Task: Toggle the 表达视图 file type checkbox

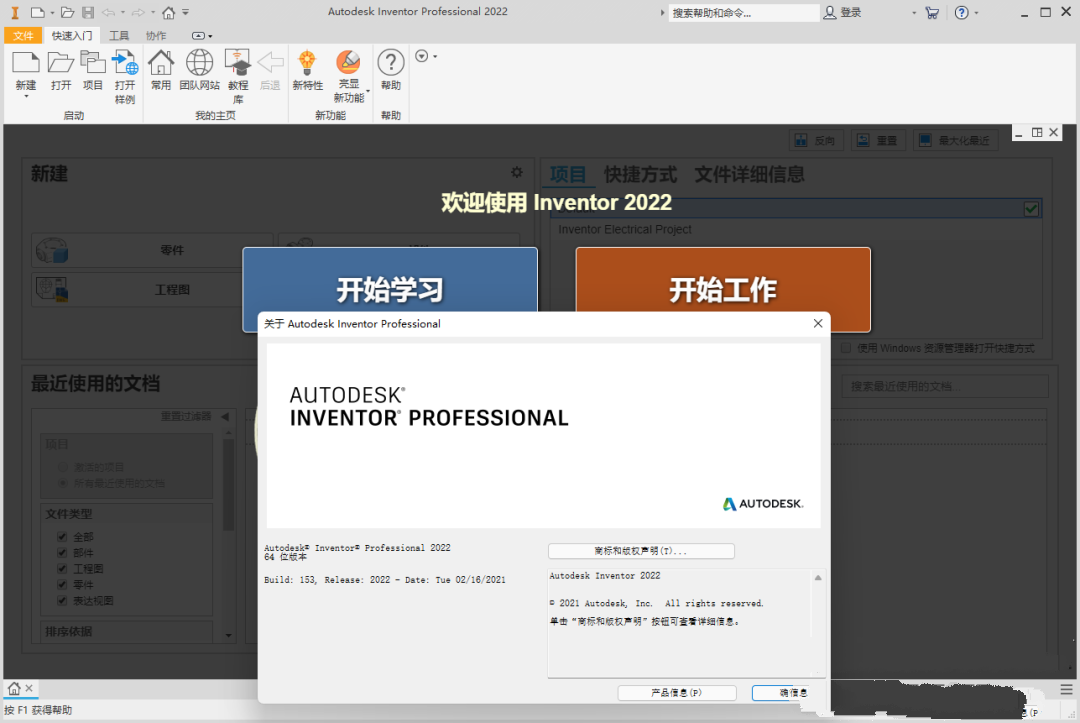Action: [62, 600]
